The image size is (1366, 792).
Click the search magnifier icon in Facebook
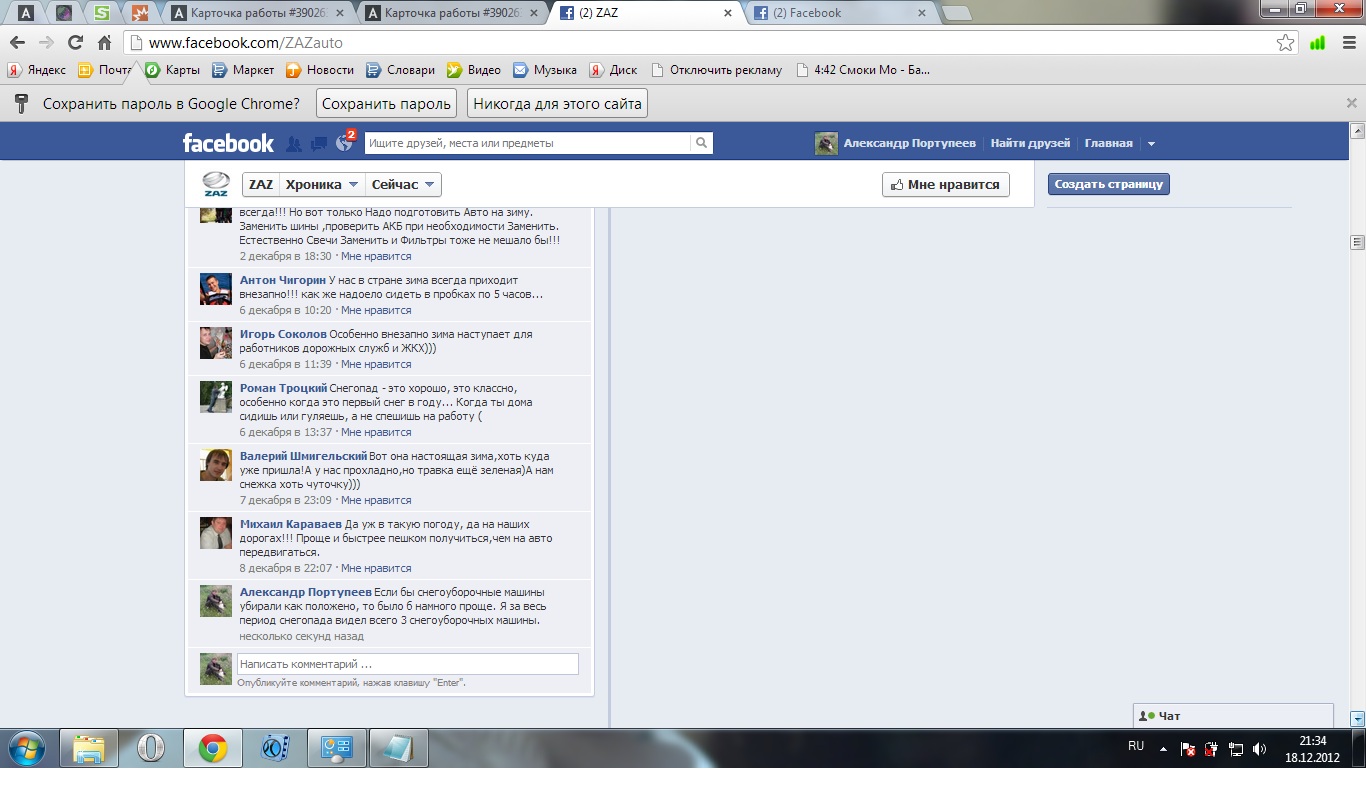click(x=702, y=143)
